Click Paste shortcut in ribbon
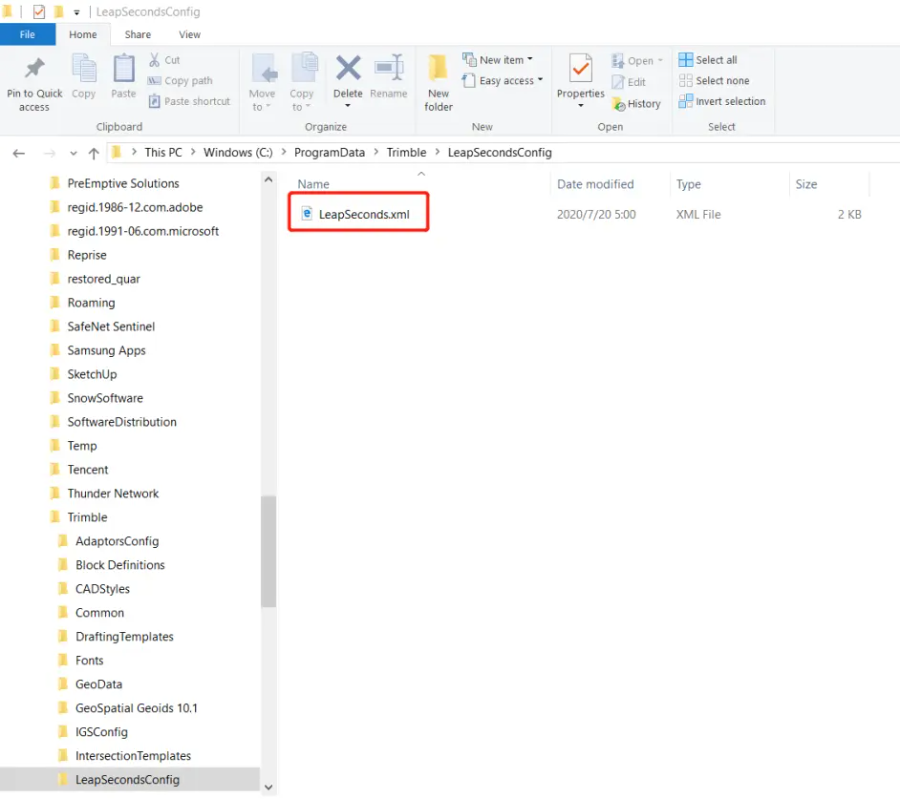Screen dimensions: 900x799 tap(189, 102)
